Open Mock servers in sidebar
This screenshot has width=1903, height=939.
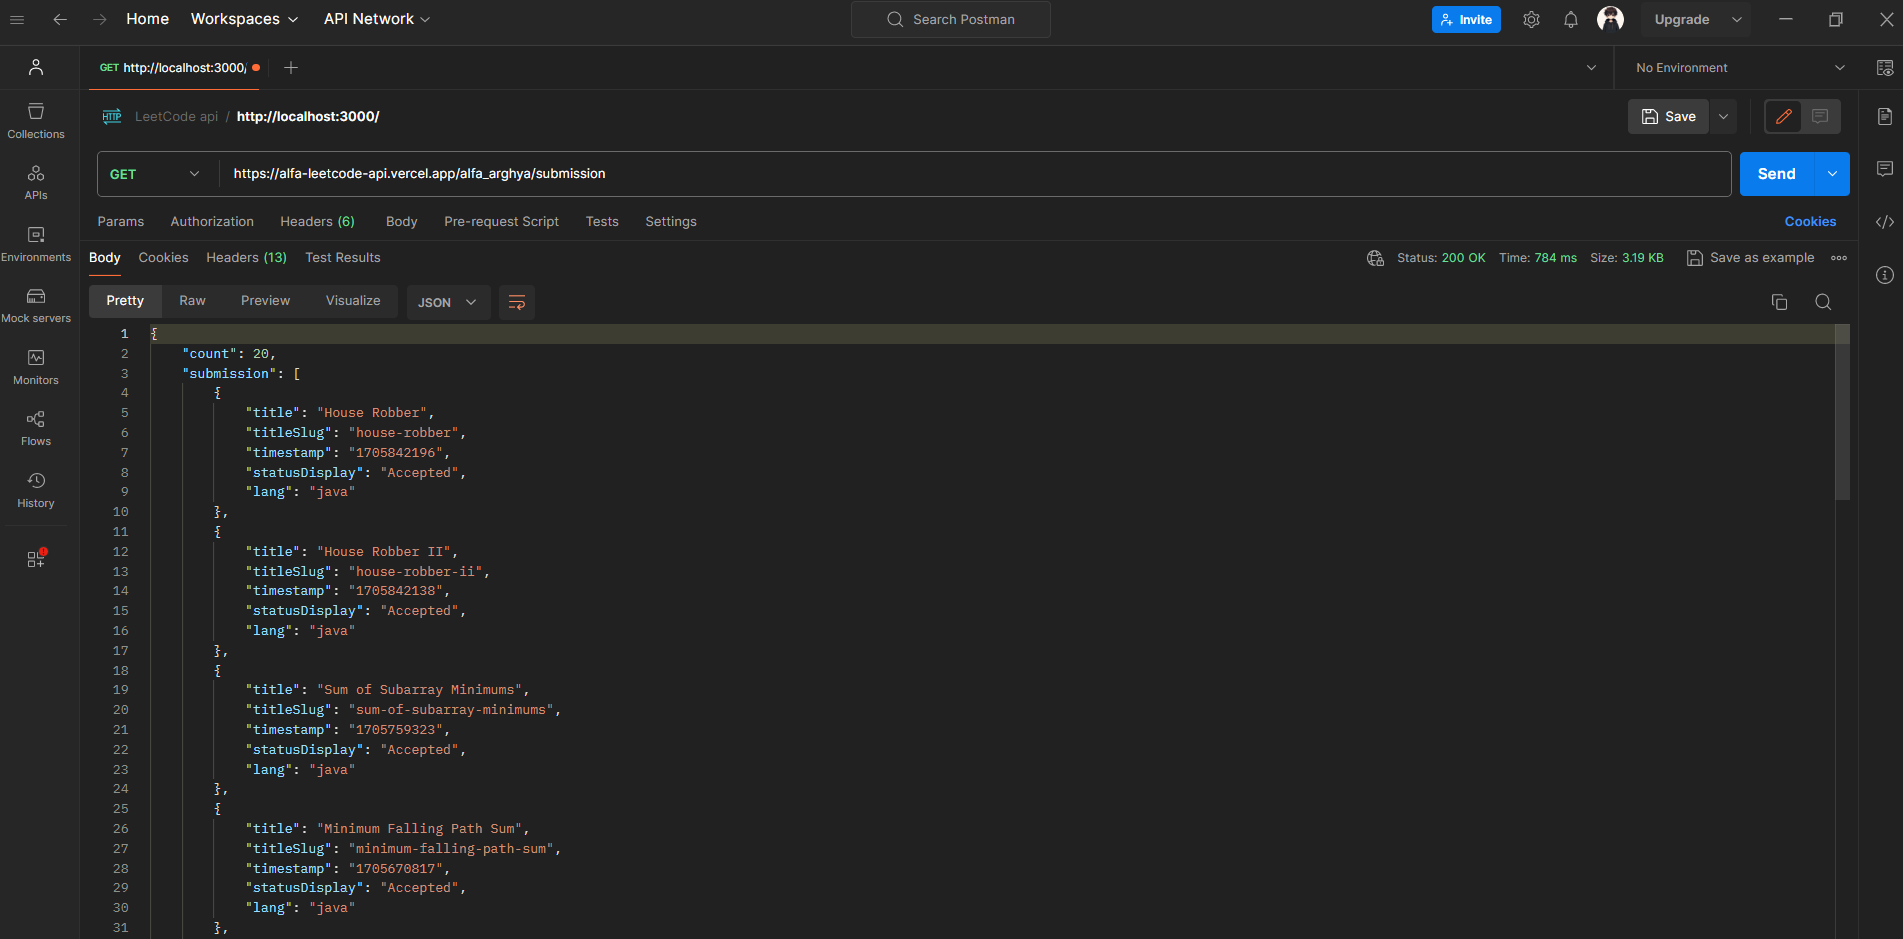click(x=36, y=305)
